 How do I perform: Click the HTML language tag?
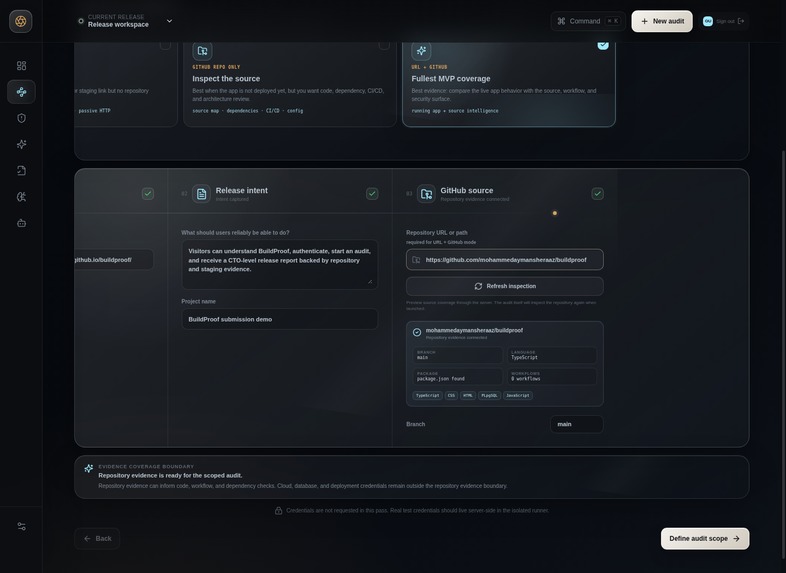pyautogui.click(x=468, y=396)
